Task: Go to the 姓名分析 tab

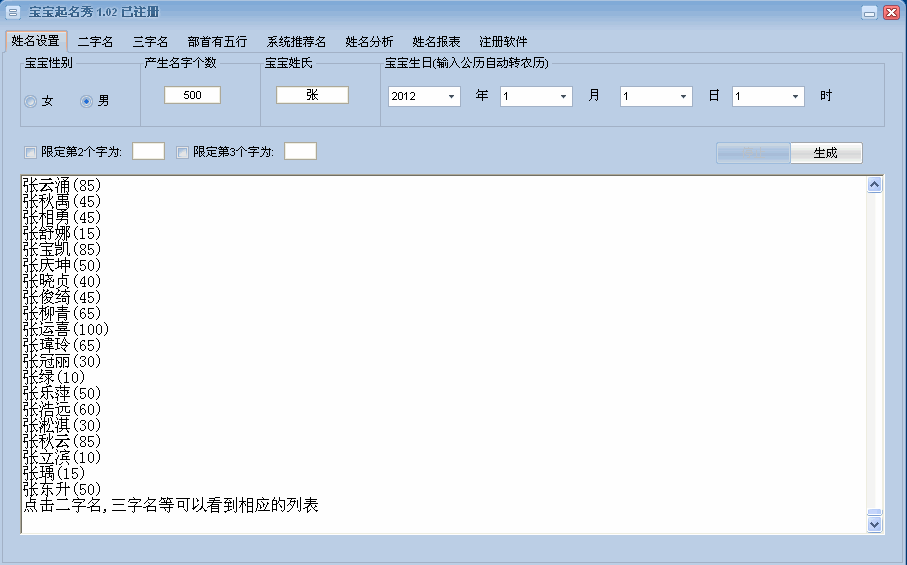Action: (369, 42)
